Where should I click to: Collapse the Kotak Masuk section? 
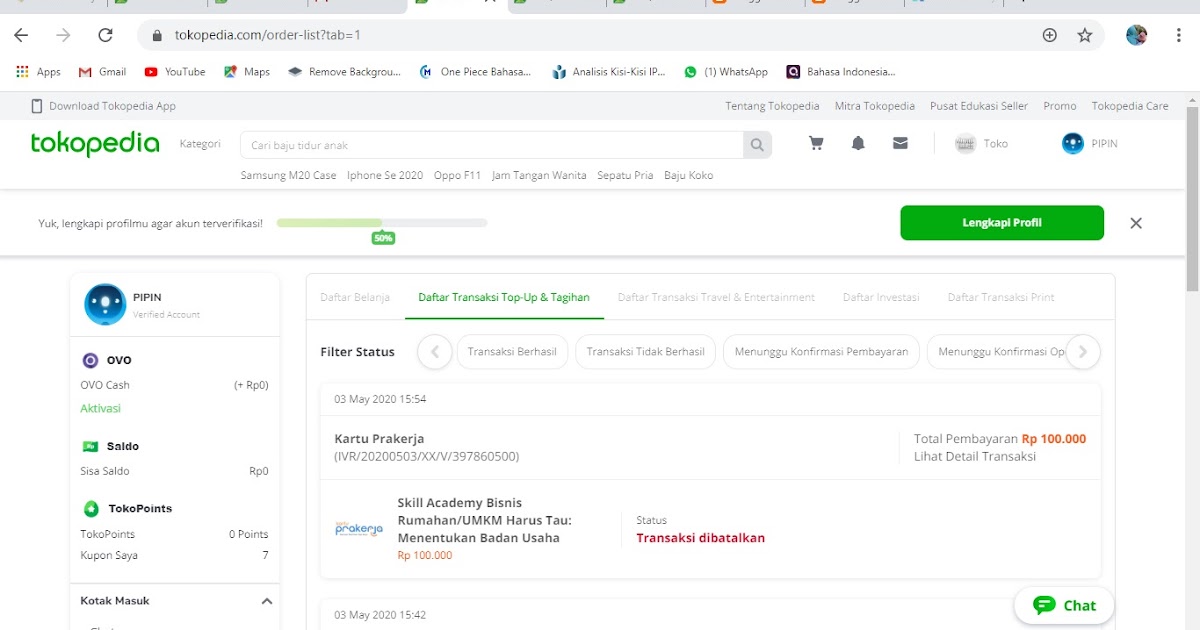coord(267,601)
